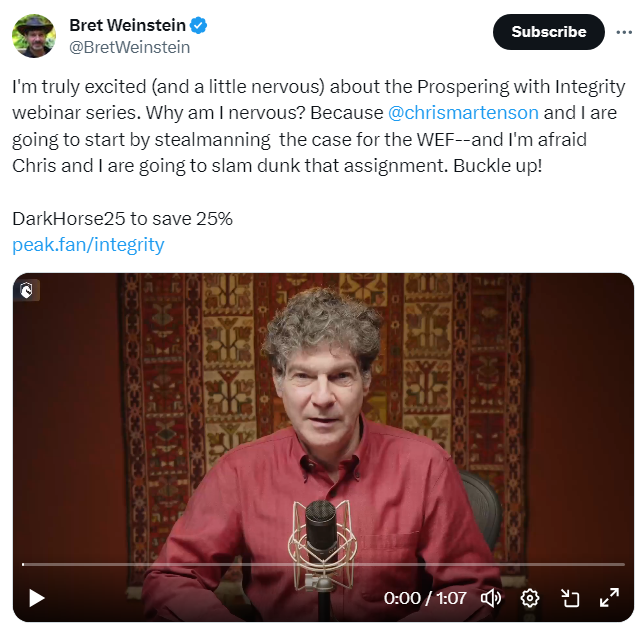This screenshot has width=638, height=631.
Task: Play the embedded video
Action: pos(37,598)
